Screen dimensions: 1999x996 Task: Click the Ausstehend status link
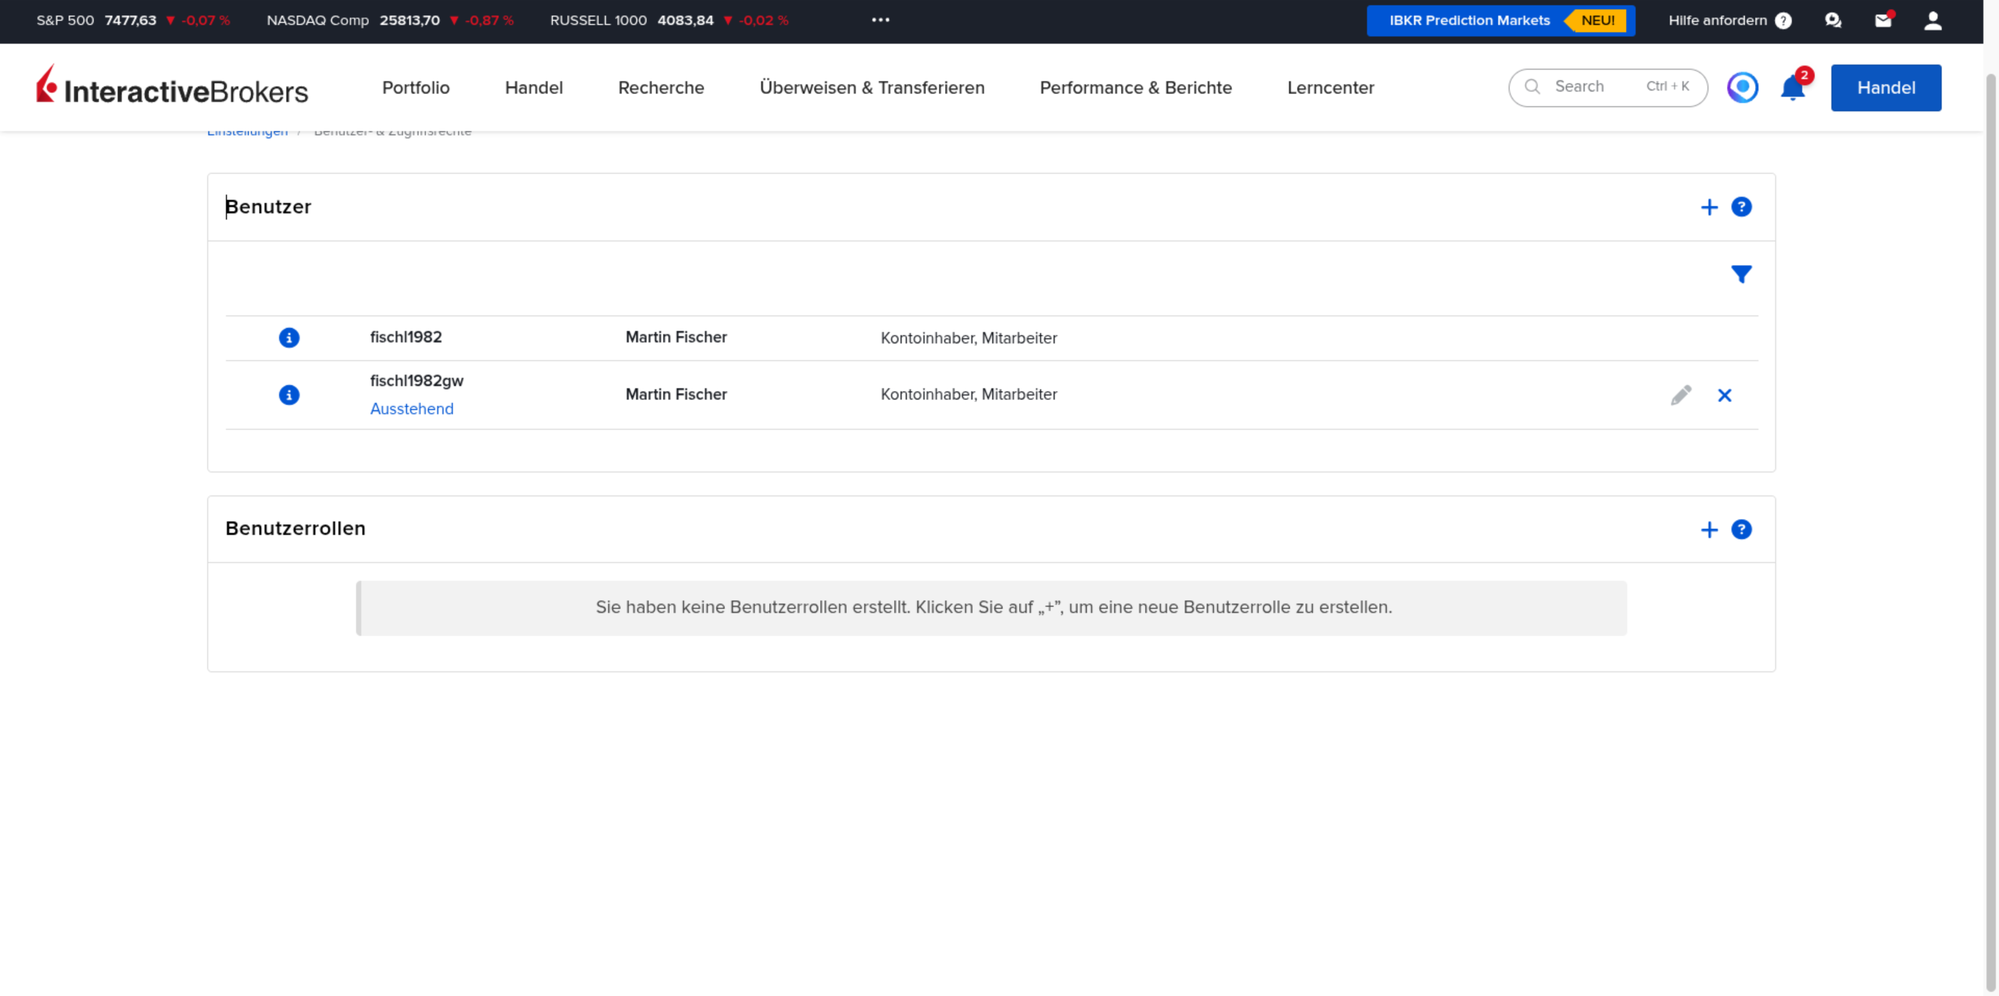[x=412, y=409]
